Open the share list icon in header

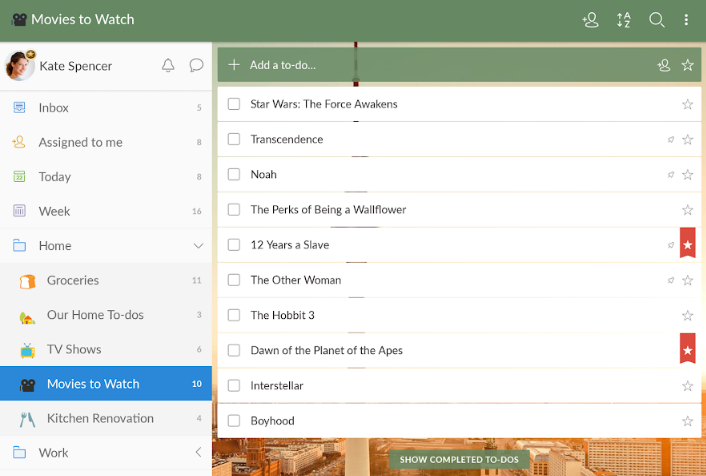(x=591, y=20)
